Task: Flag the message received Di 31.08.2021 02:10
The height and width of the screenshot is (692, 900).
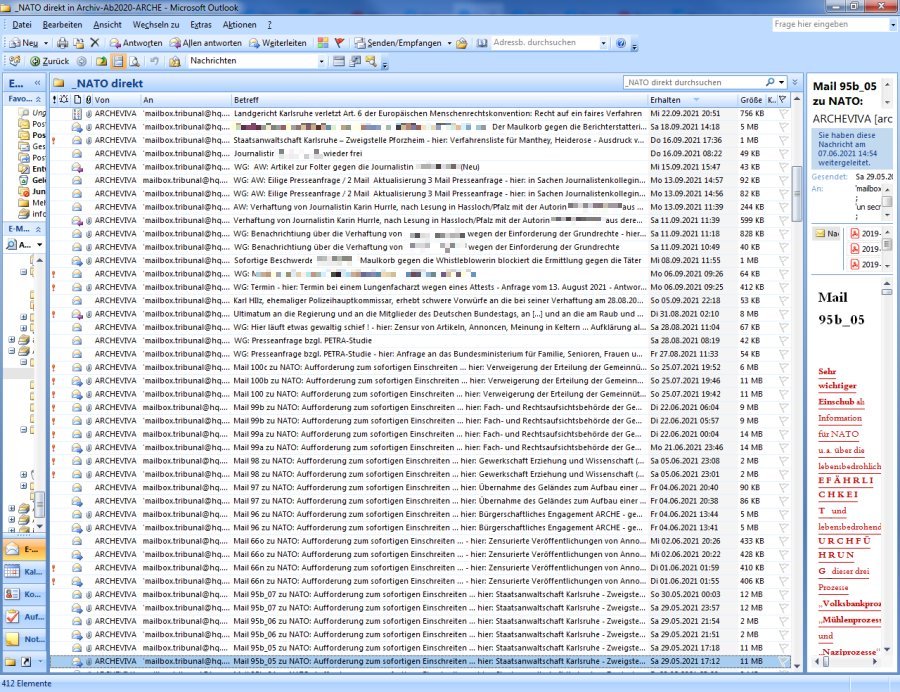Action: pos(783,314)
